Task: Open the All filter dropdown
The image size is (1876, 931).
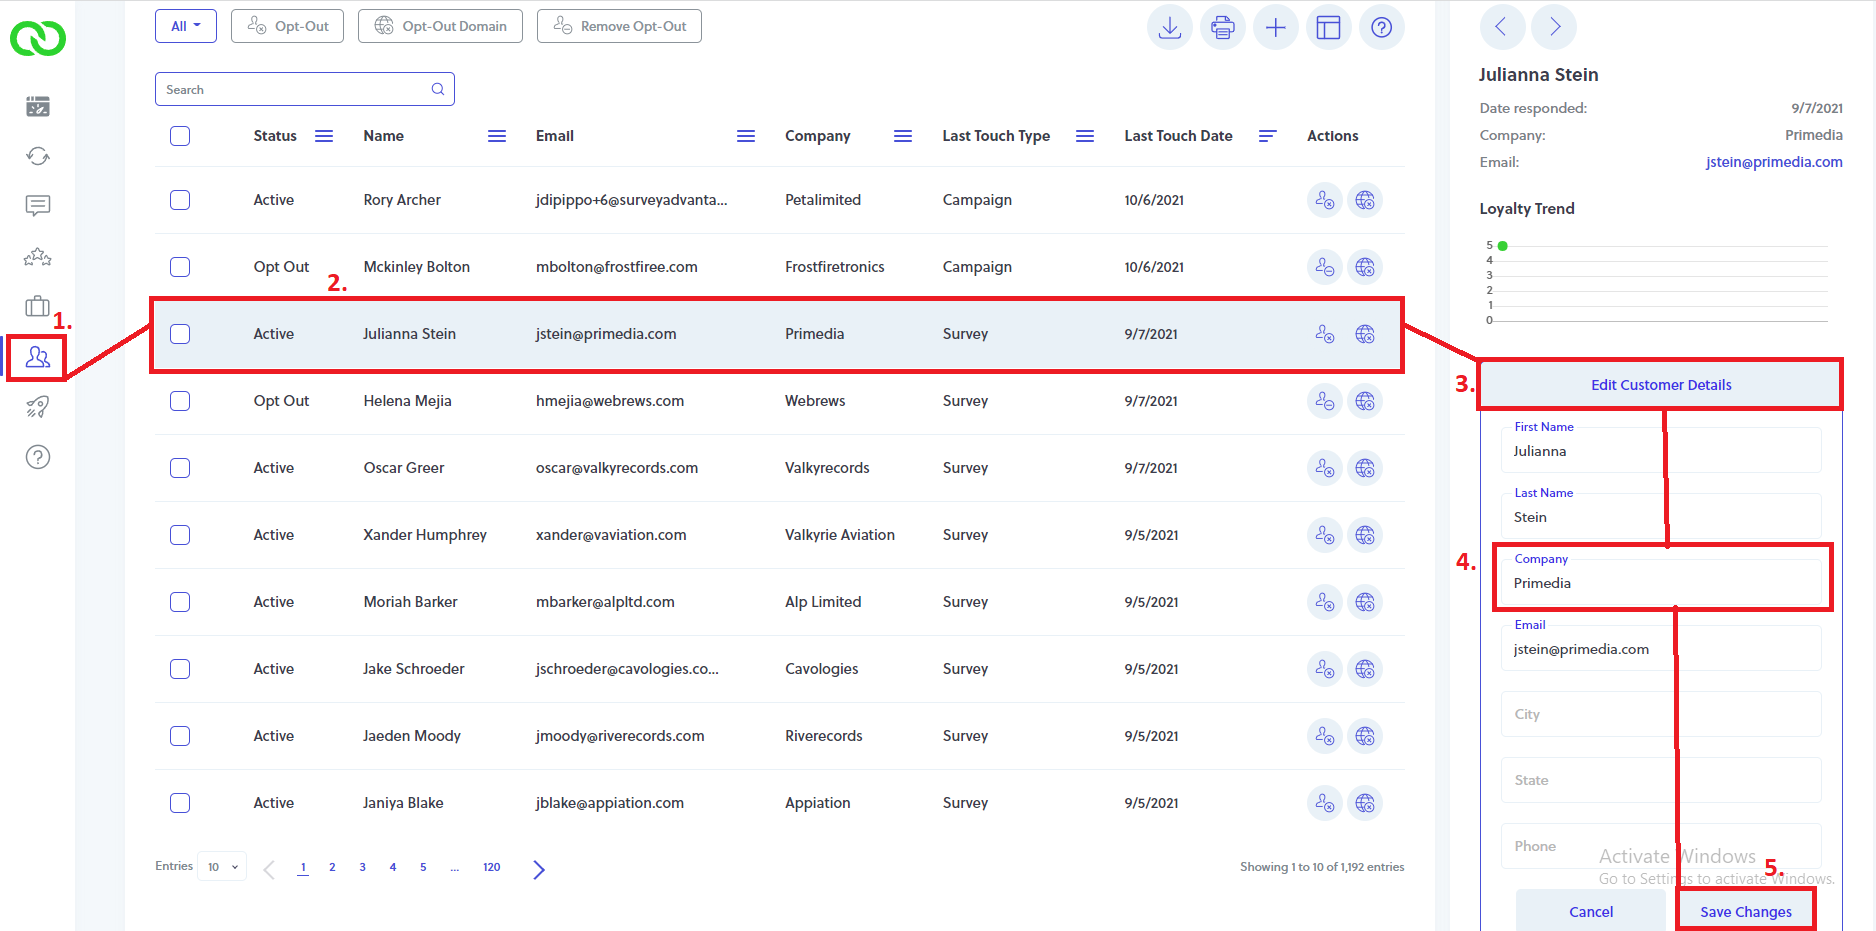Action: [186, 26]
